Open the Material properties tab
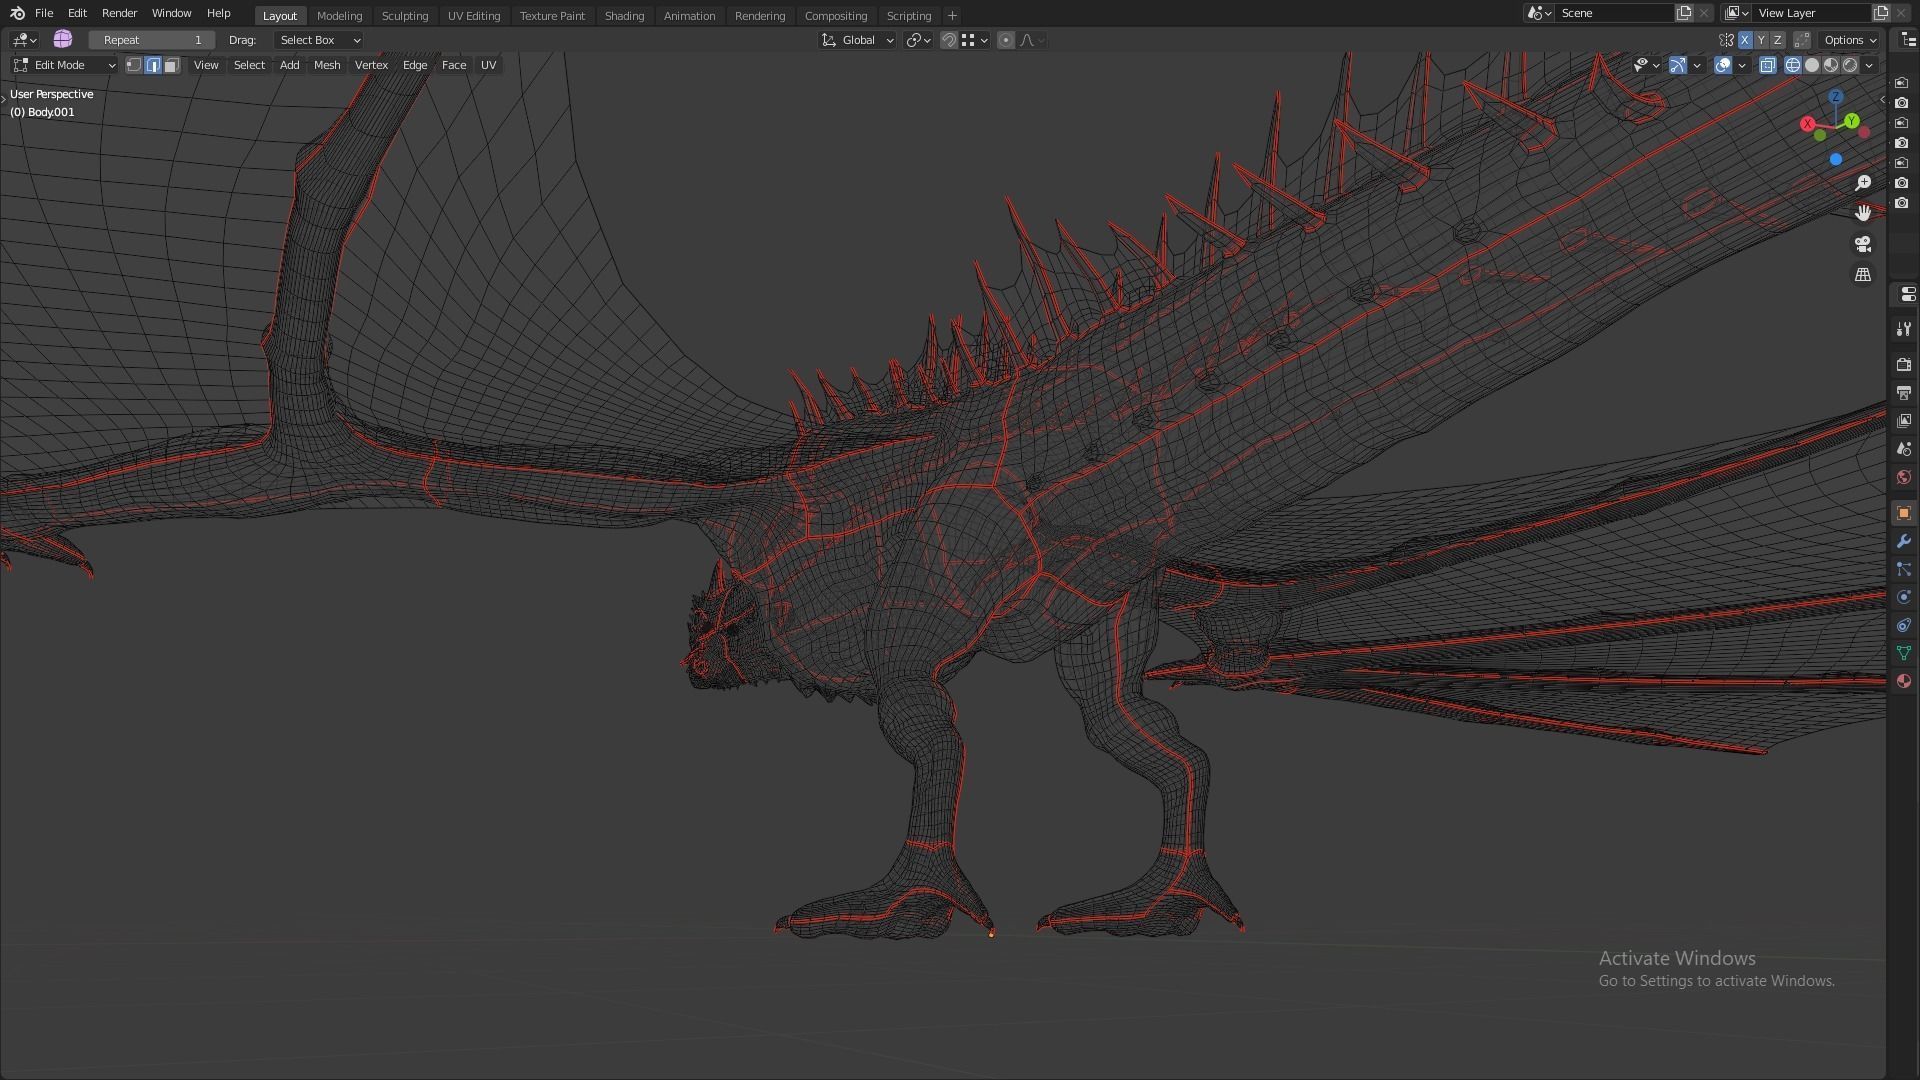Image resolution: width=1920 pixels, height=1080 pixels. 1904,681
